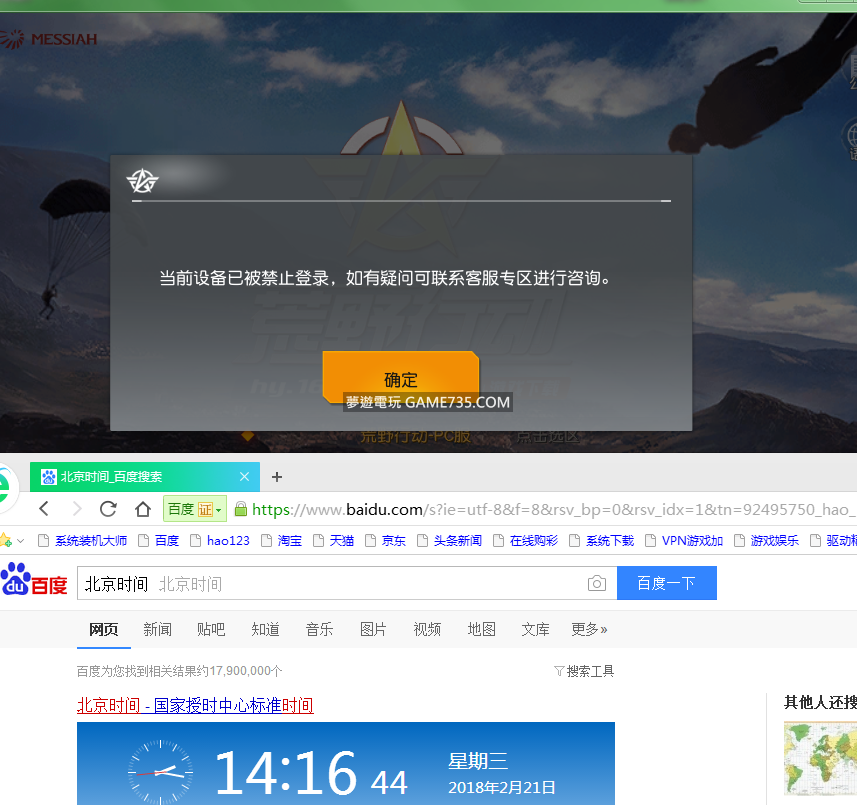The width and height of the screenshot is (857, 805).
Task: Reload the page with the refresh icon
Action: 108,509
